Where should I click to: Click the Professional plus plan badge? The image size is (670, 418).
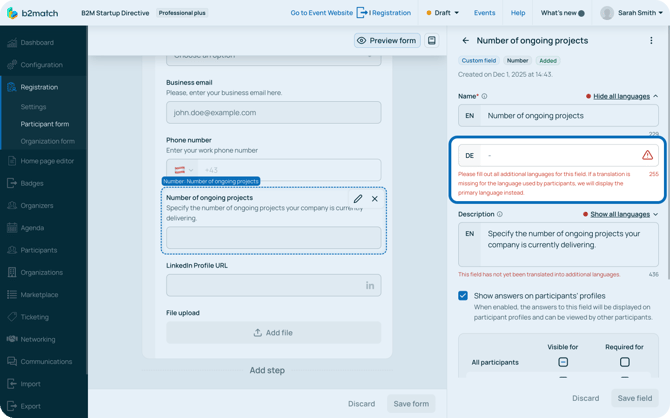(182, 13)
